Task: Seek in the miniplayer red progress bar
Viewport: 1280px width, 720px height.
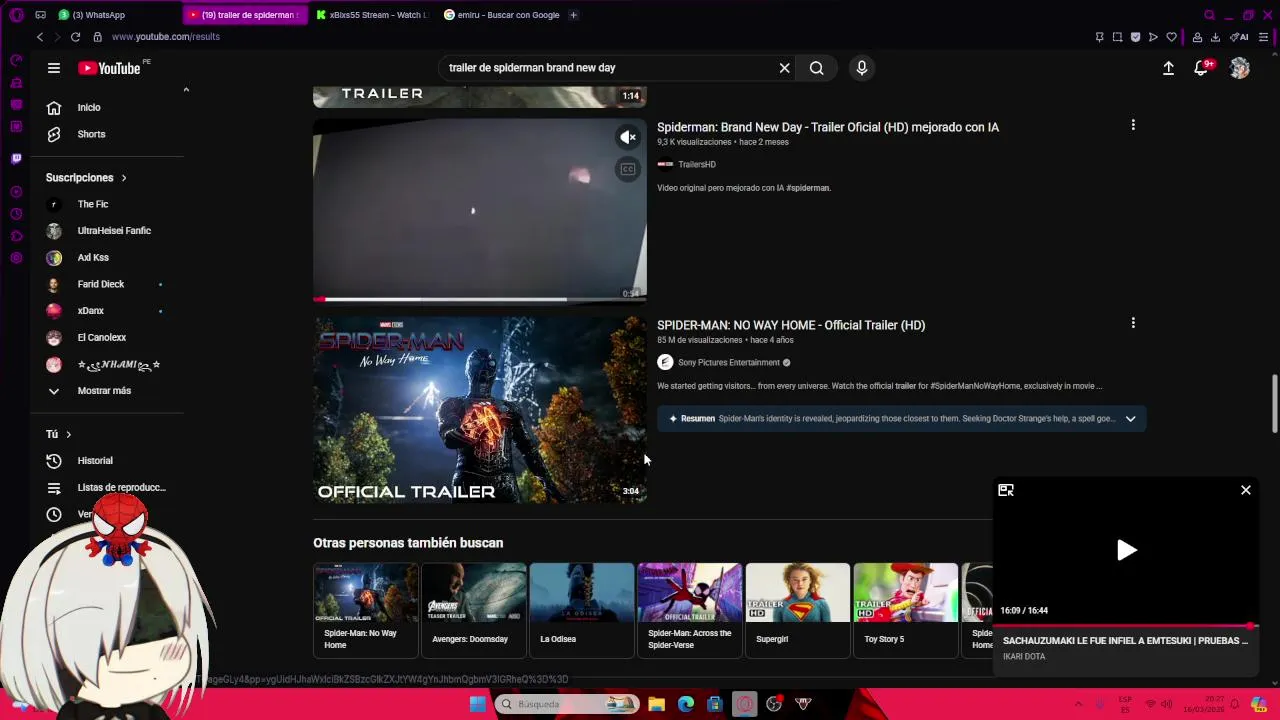Action: 1126,626
